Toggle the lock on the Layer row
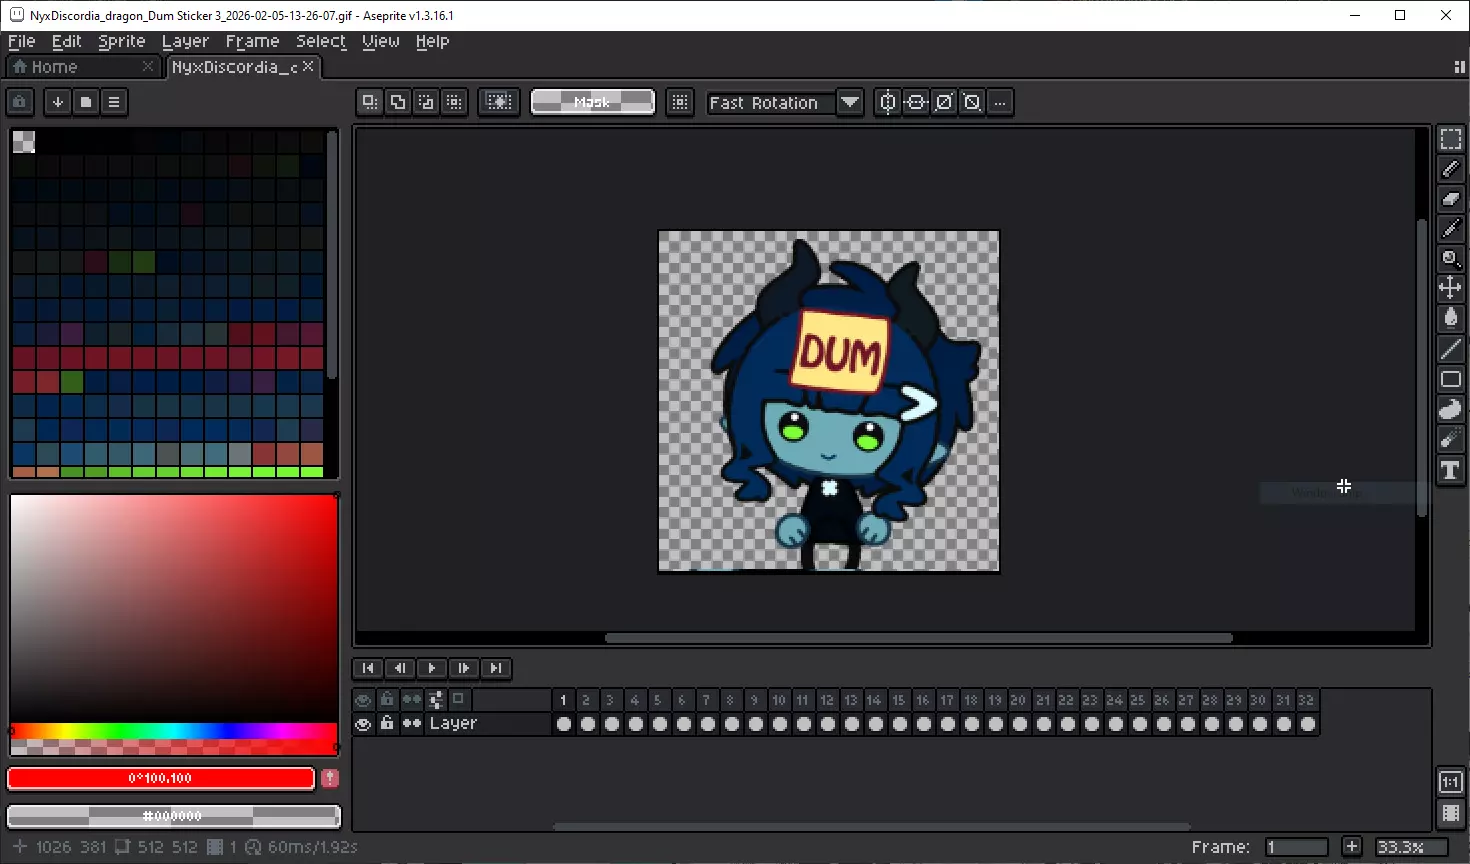 [x=387, y=724]
